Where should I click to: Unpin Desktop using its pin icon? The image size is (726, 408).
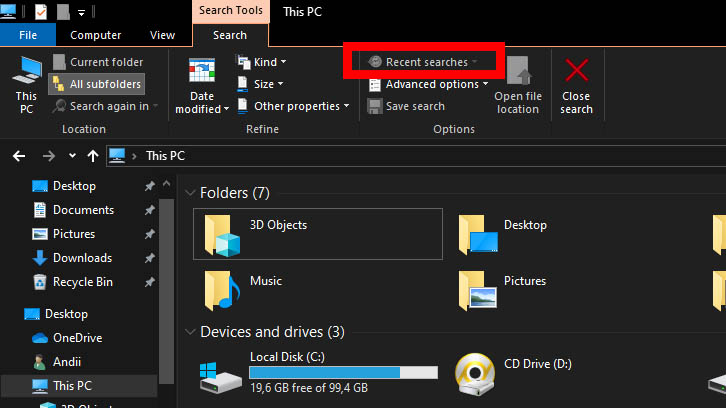click(x=149, y=186)
